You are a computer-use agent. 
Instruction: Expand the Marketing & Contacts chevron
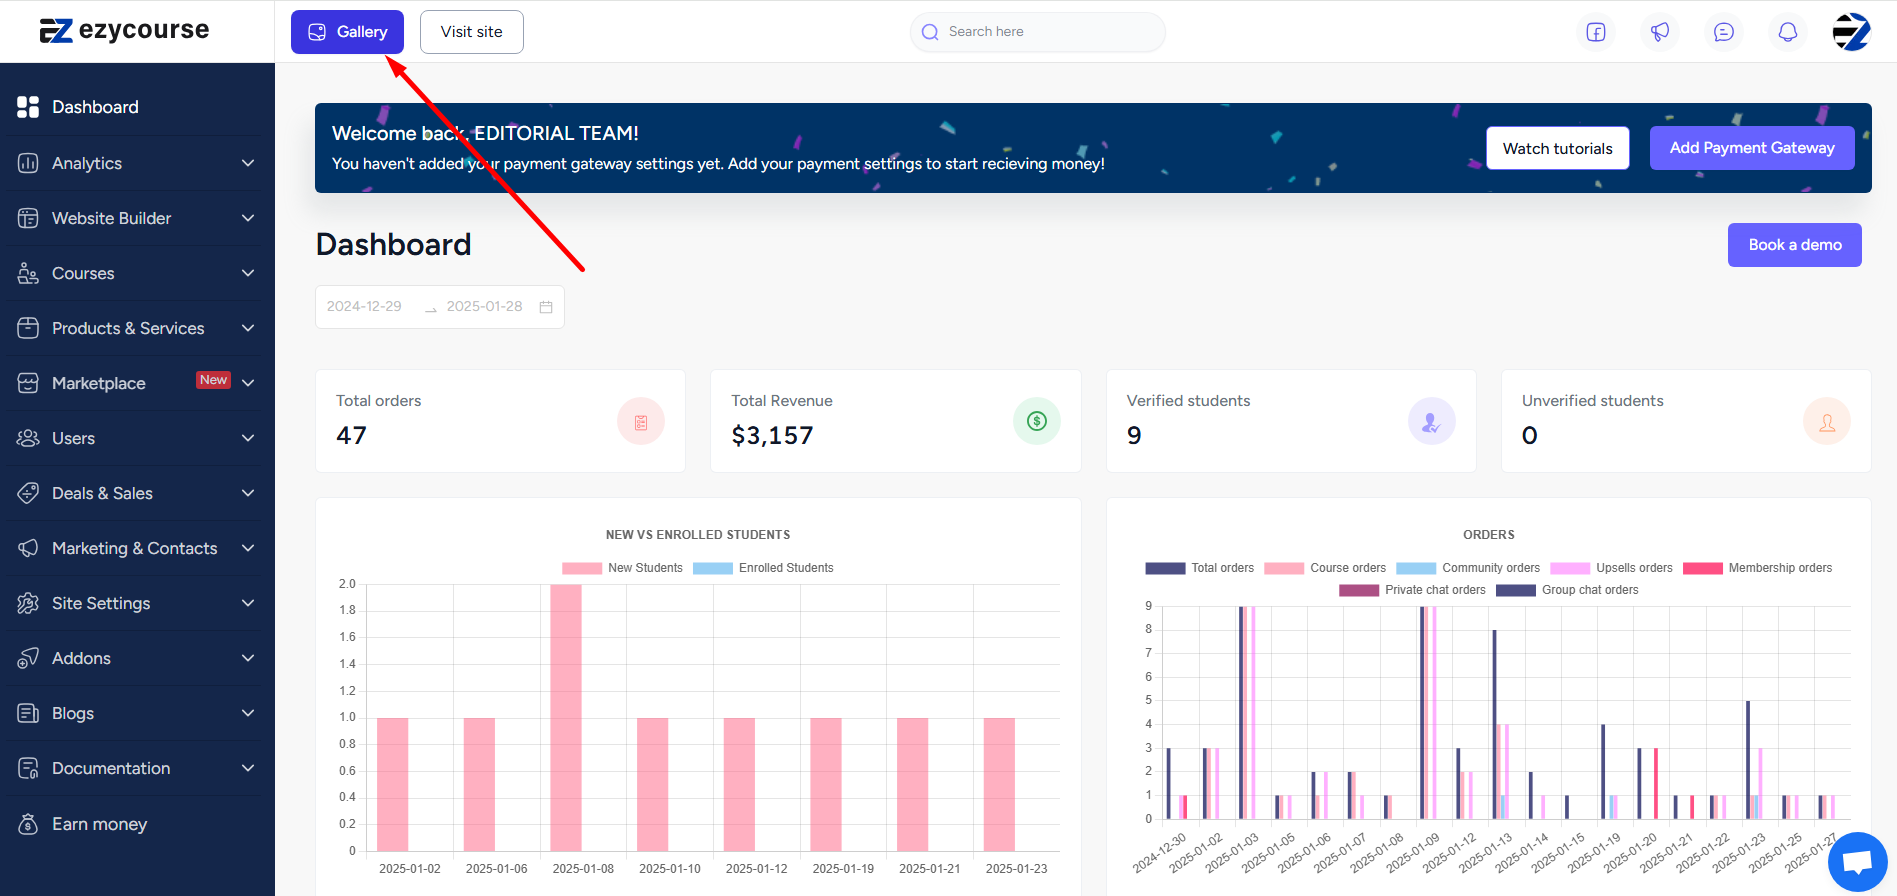248,548
